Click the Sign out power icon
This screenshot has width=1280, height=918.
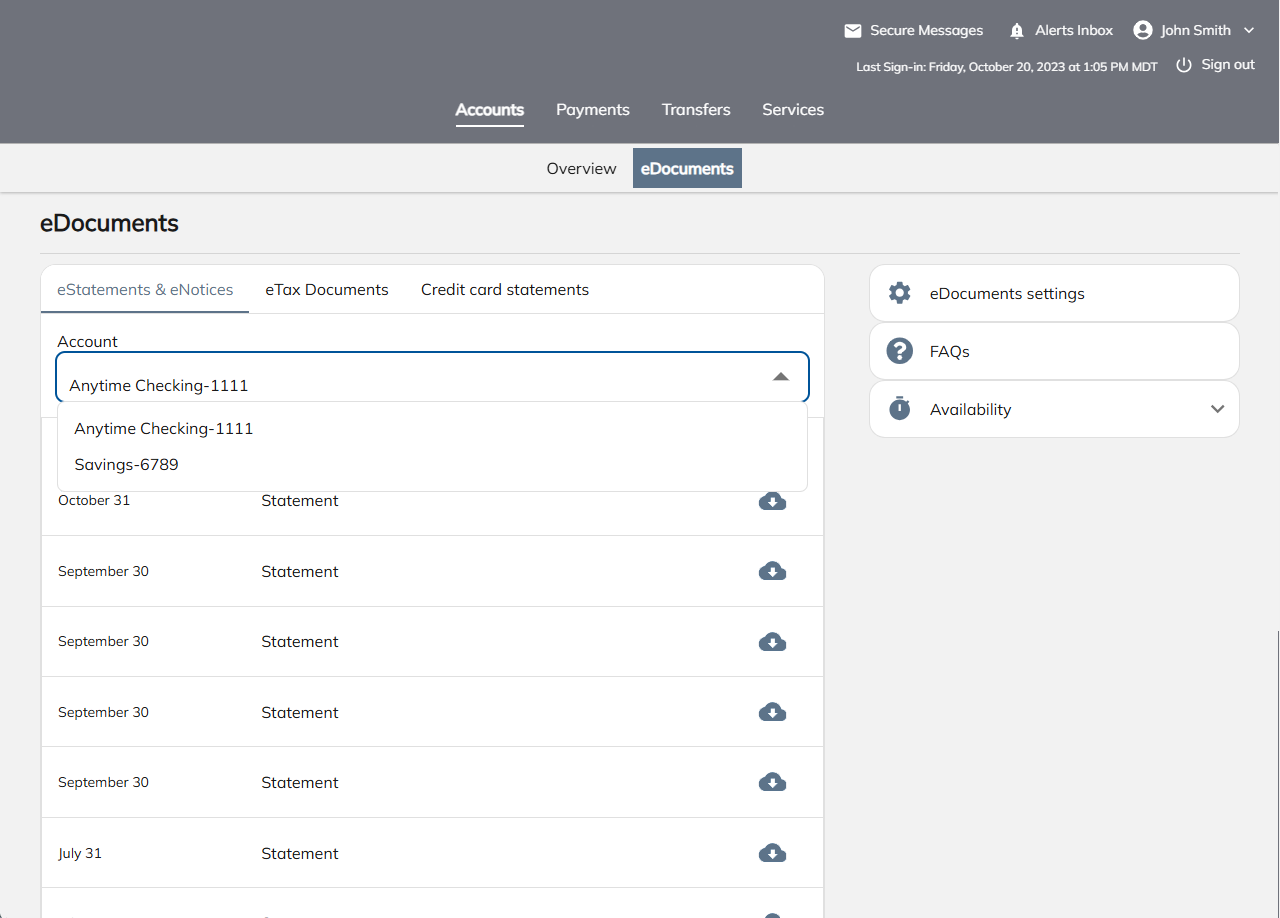point(1184,65)
